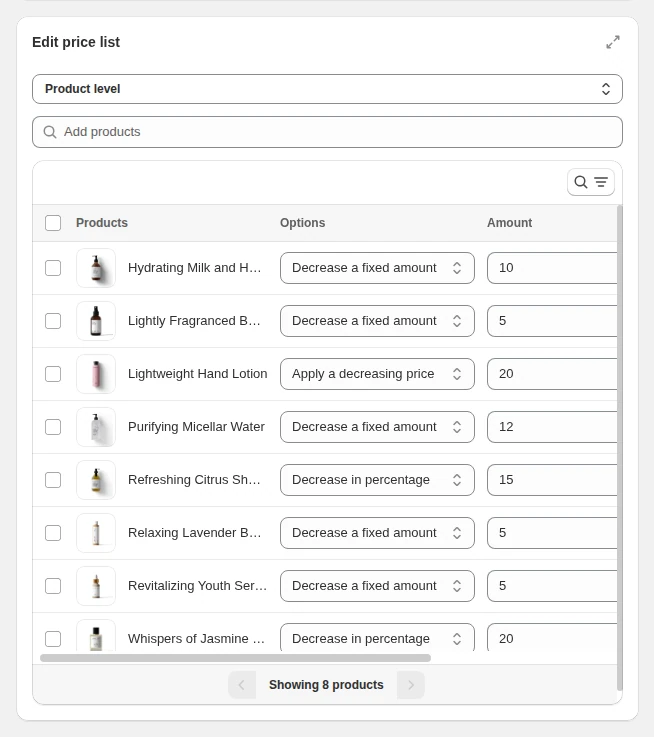The width and height of the screenshot is (654, 737).
Task: Open options dropdown for Lightly Fragranced product
Action: point(377,321)
